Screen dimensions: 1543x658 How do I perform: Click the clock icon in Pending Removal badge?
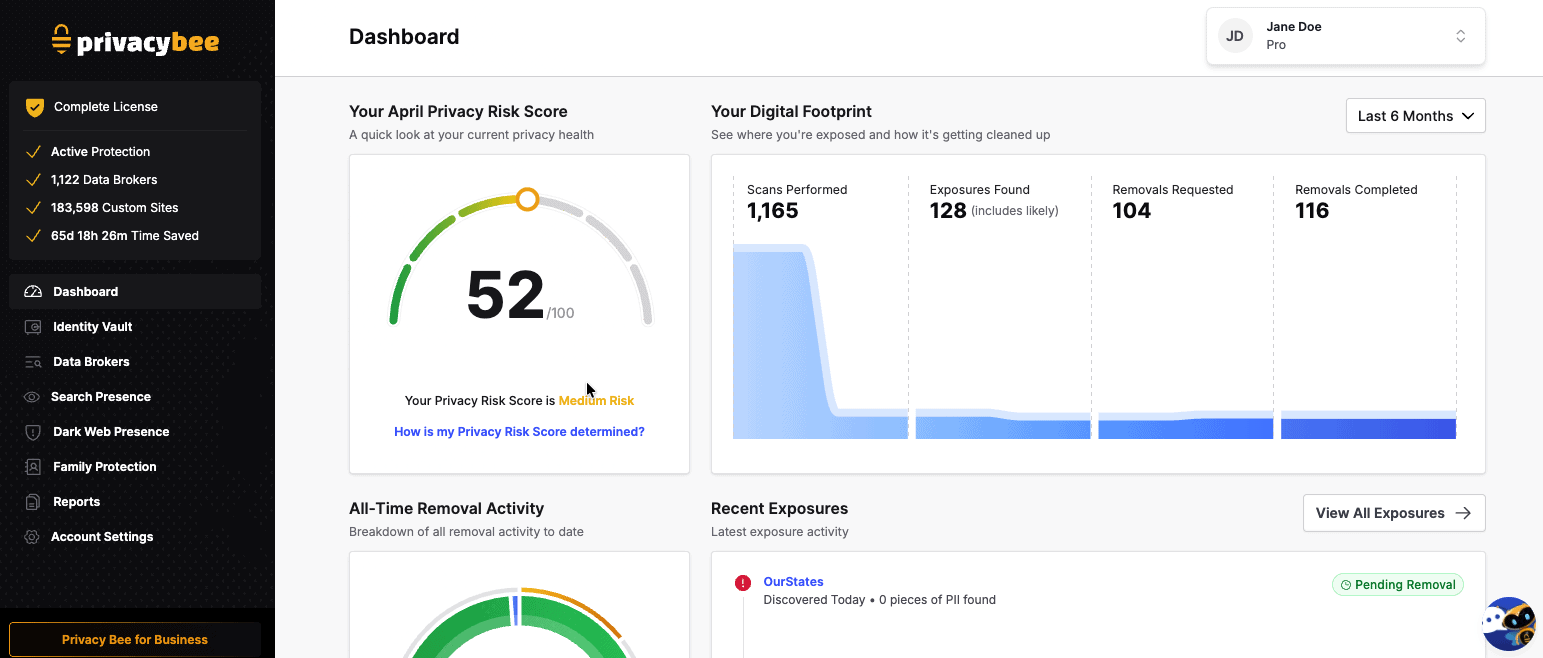pos(1346,585)
